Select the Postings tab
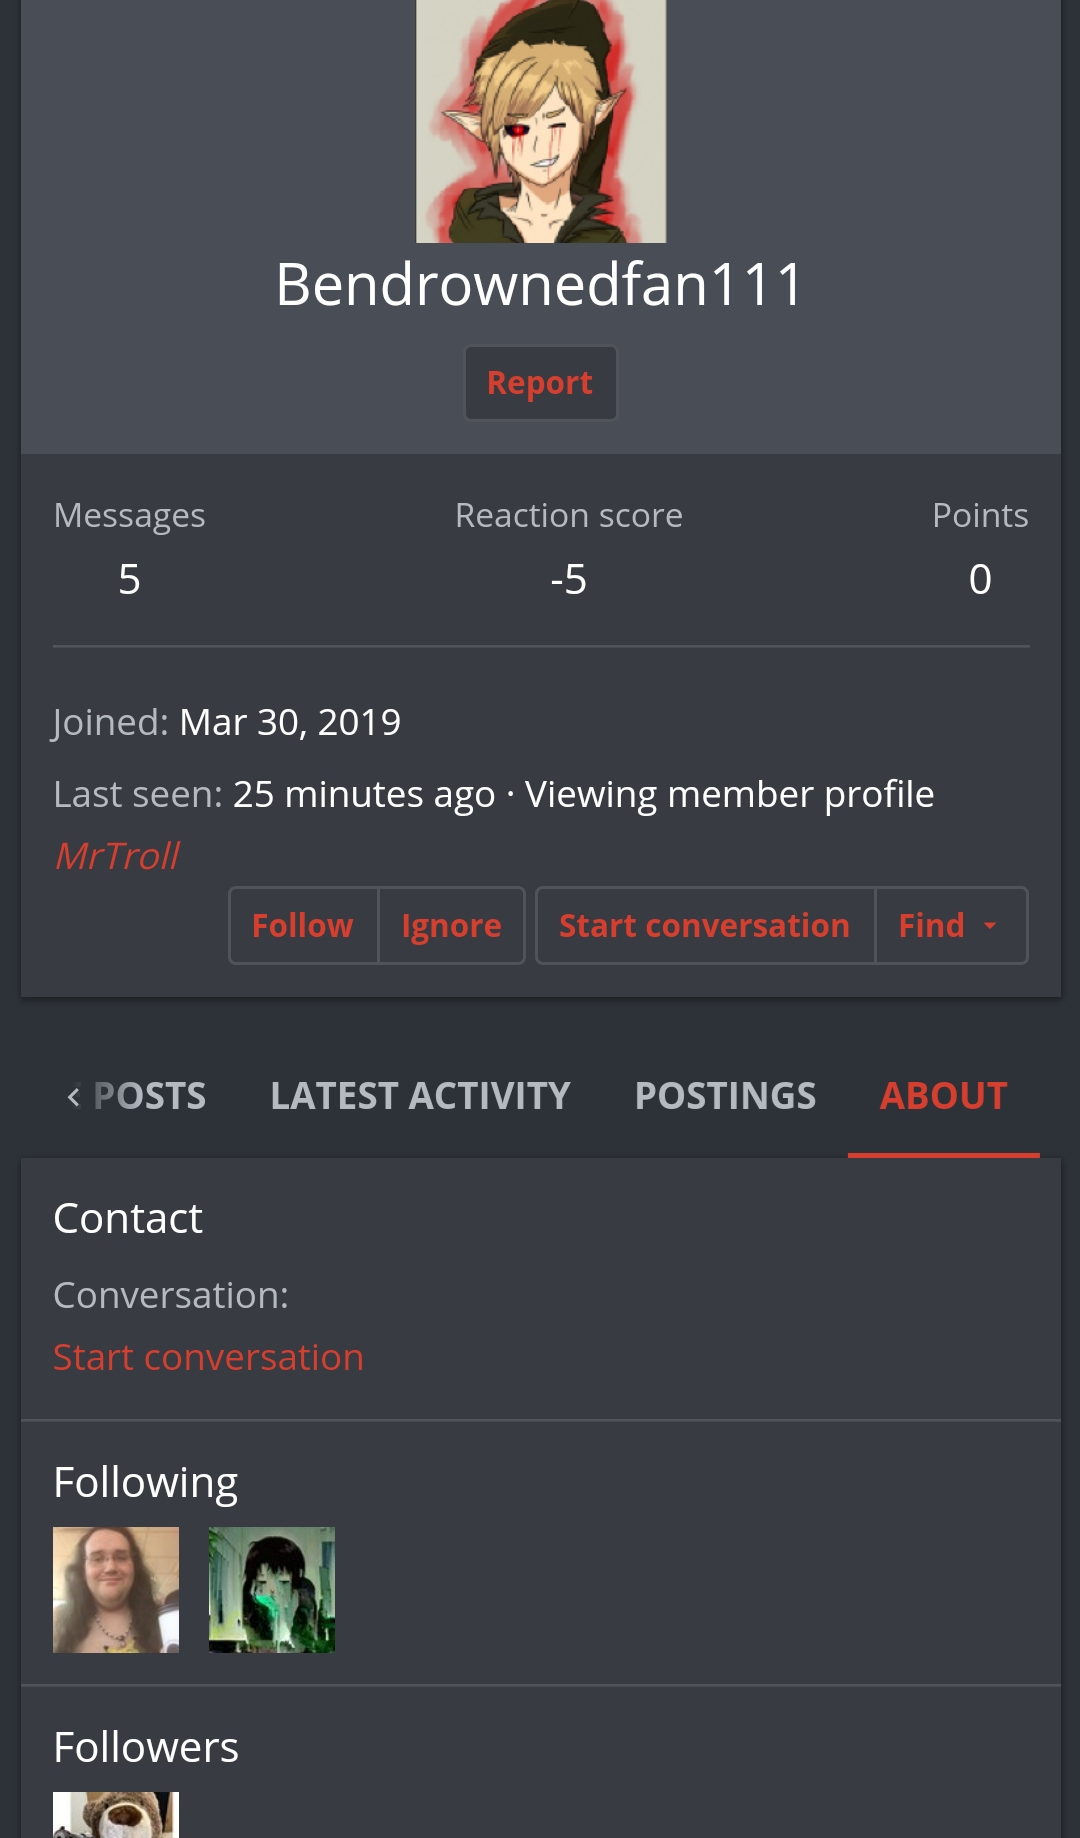Viewport: 1080px width, 1838px height. coord(725,1096)
